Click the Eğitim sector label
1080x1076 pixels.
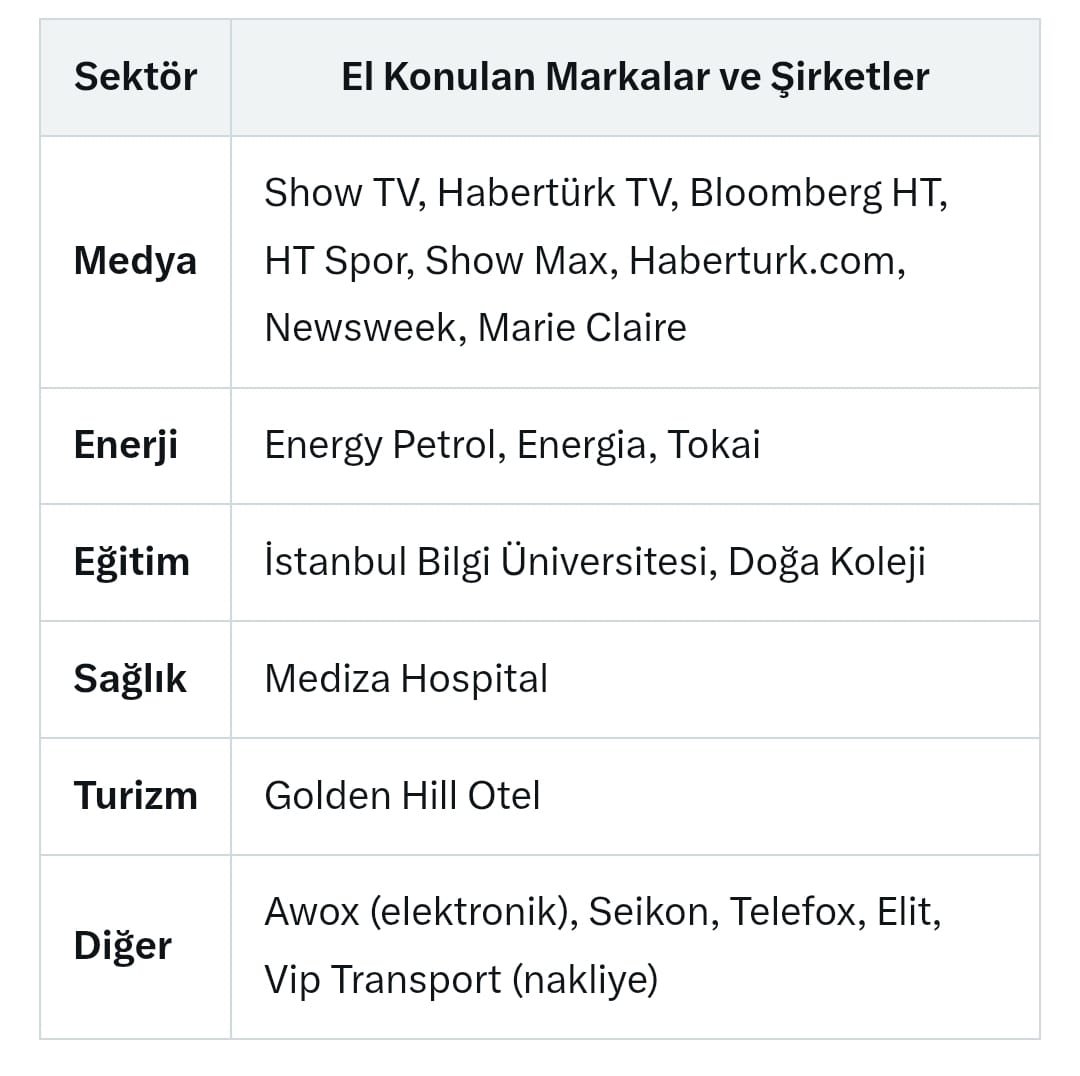131,562
